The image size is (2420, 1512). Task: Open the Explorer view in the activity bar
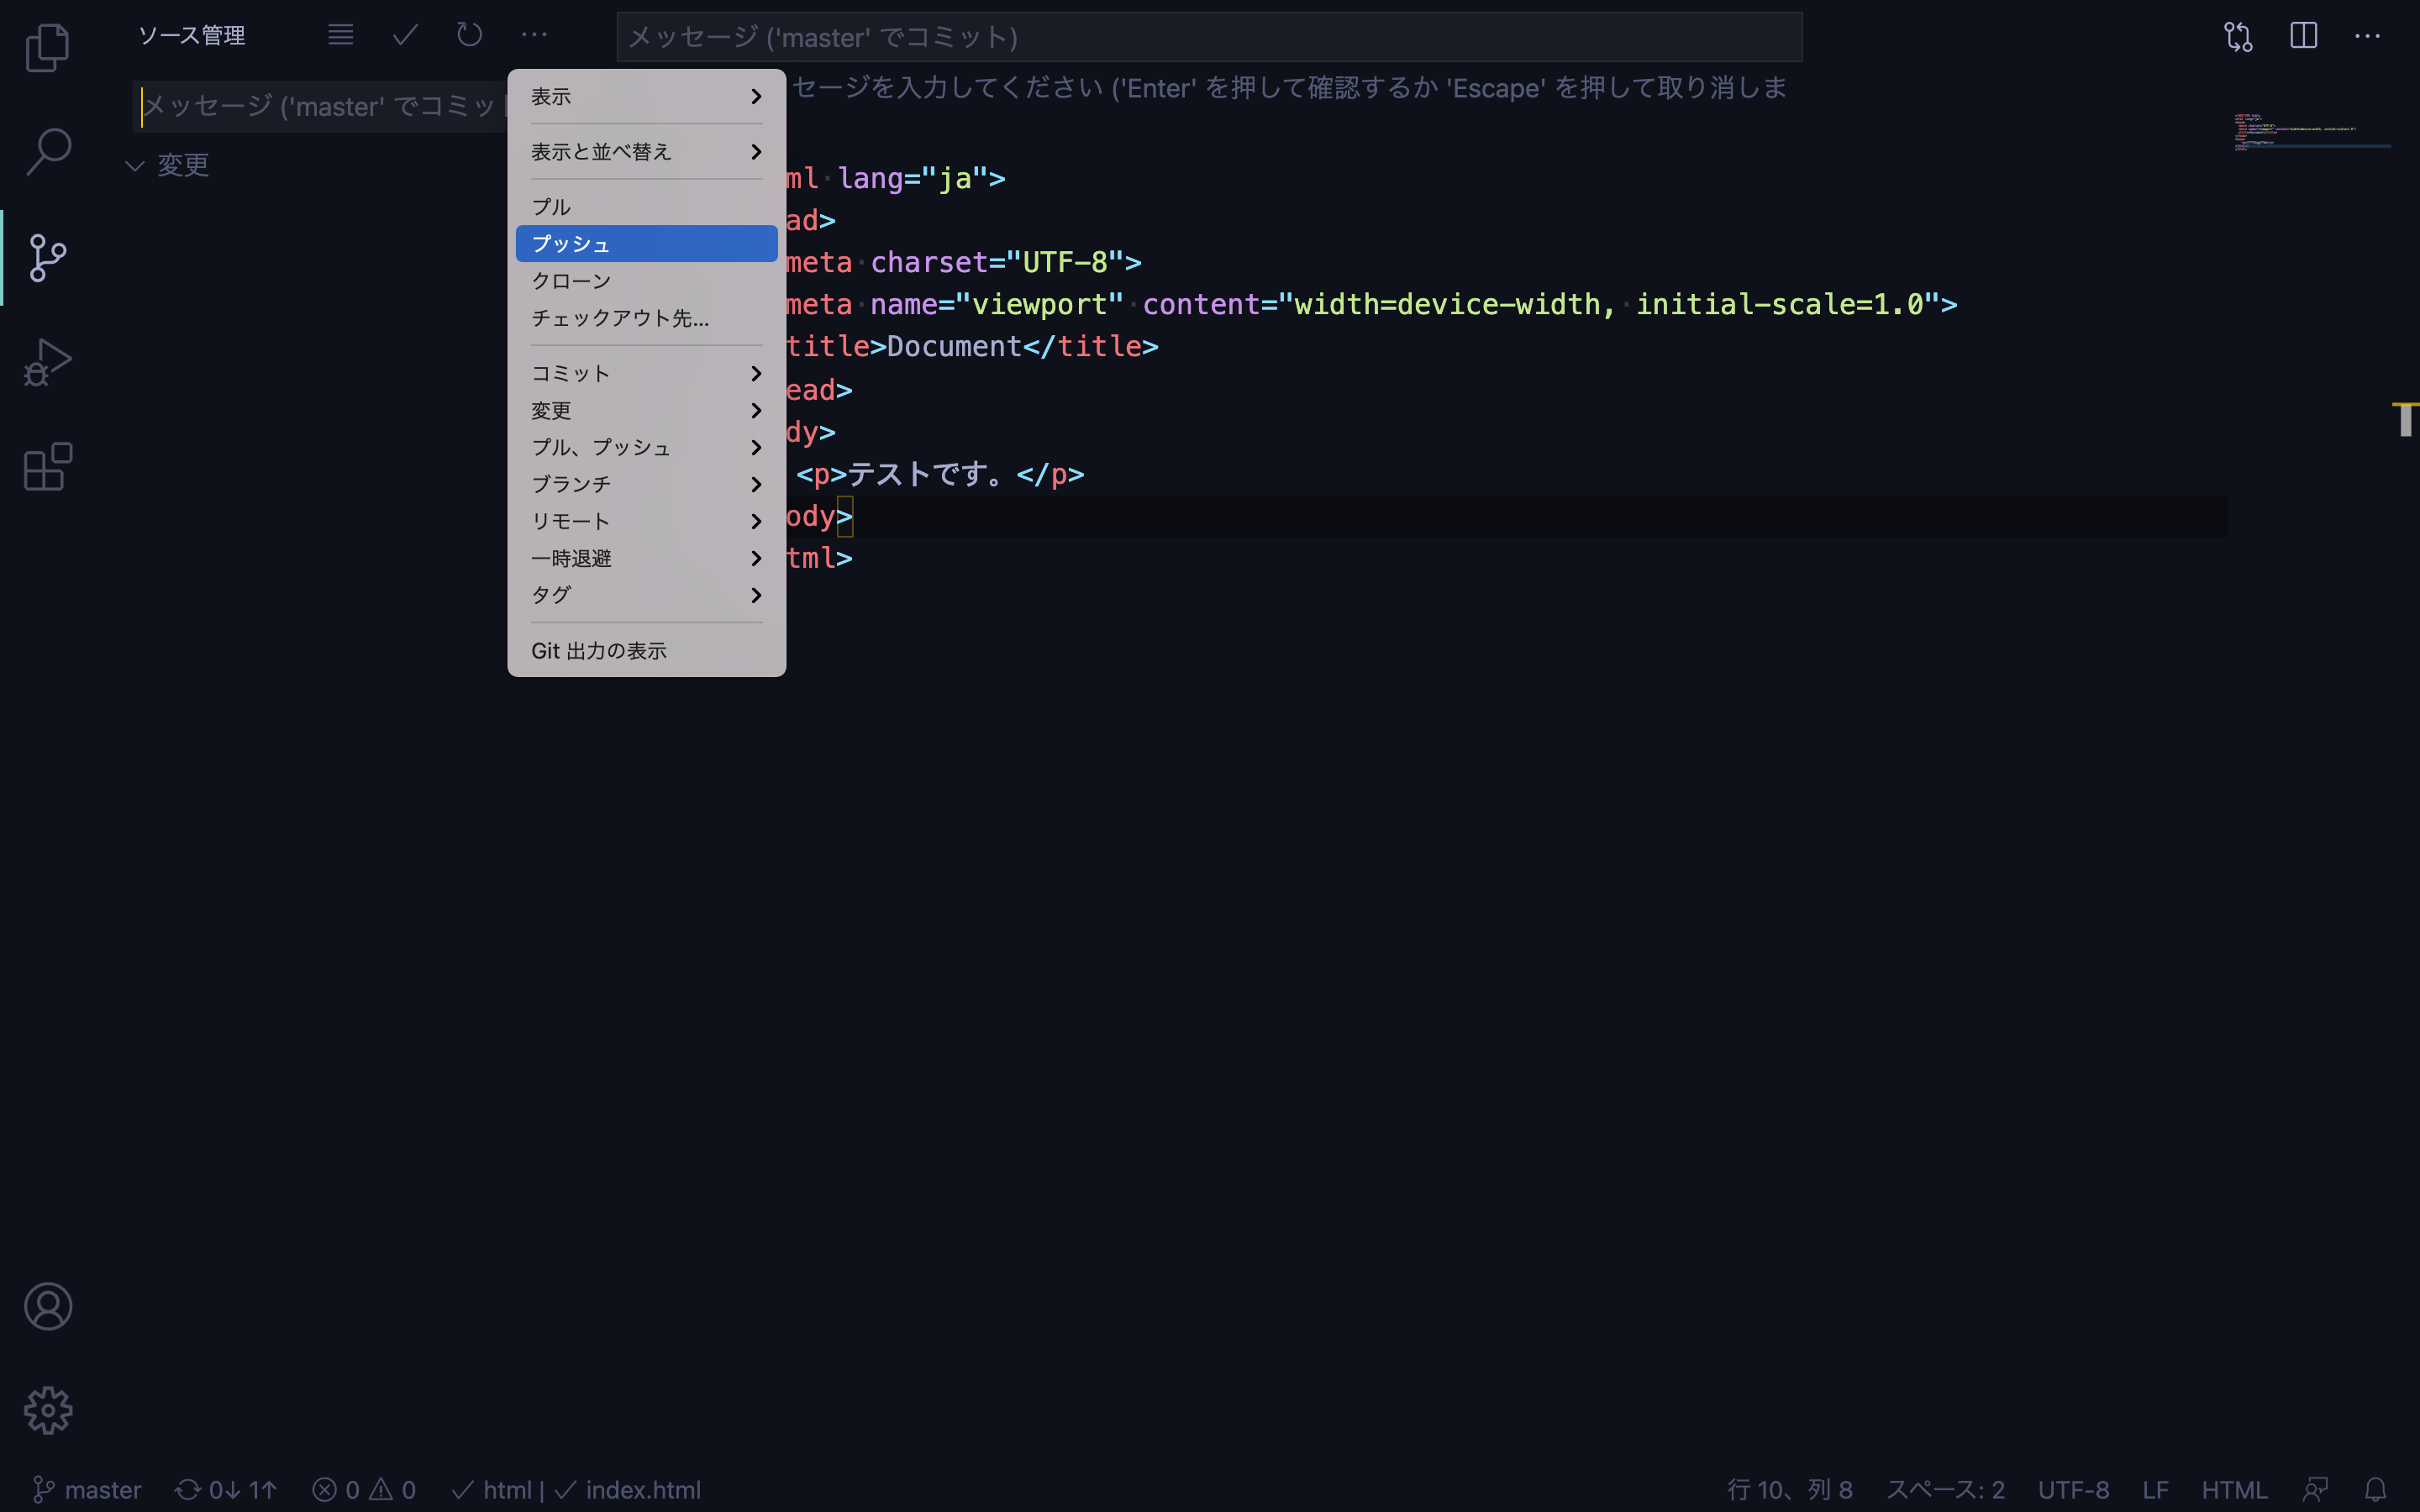(47, 47)
